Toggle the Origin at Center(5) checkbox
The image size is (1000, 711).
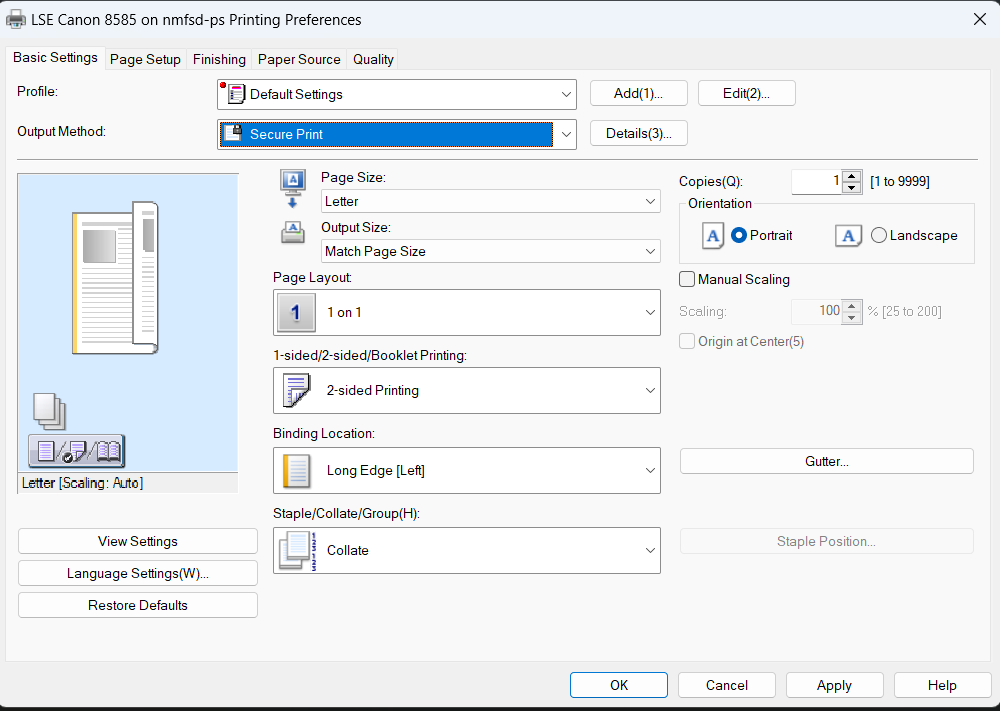[x=687, y=341]
